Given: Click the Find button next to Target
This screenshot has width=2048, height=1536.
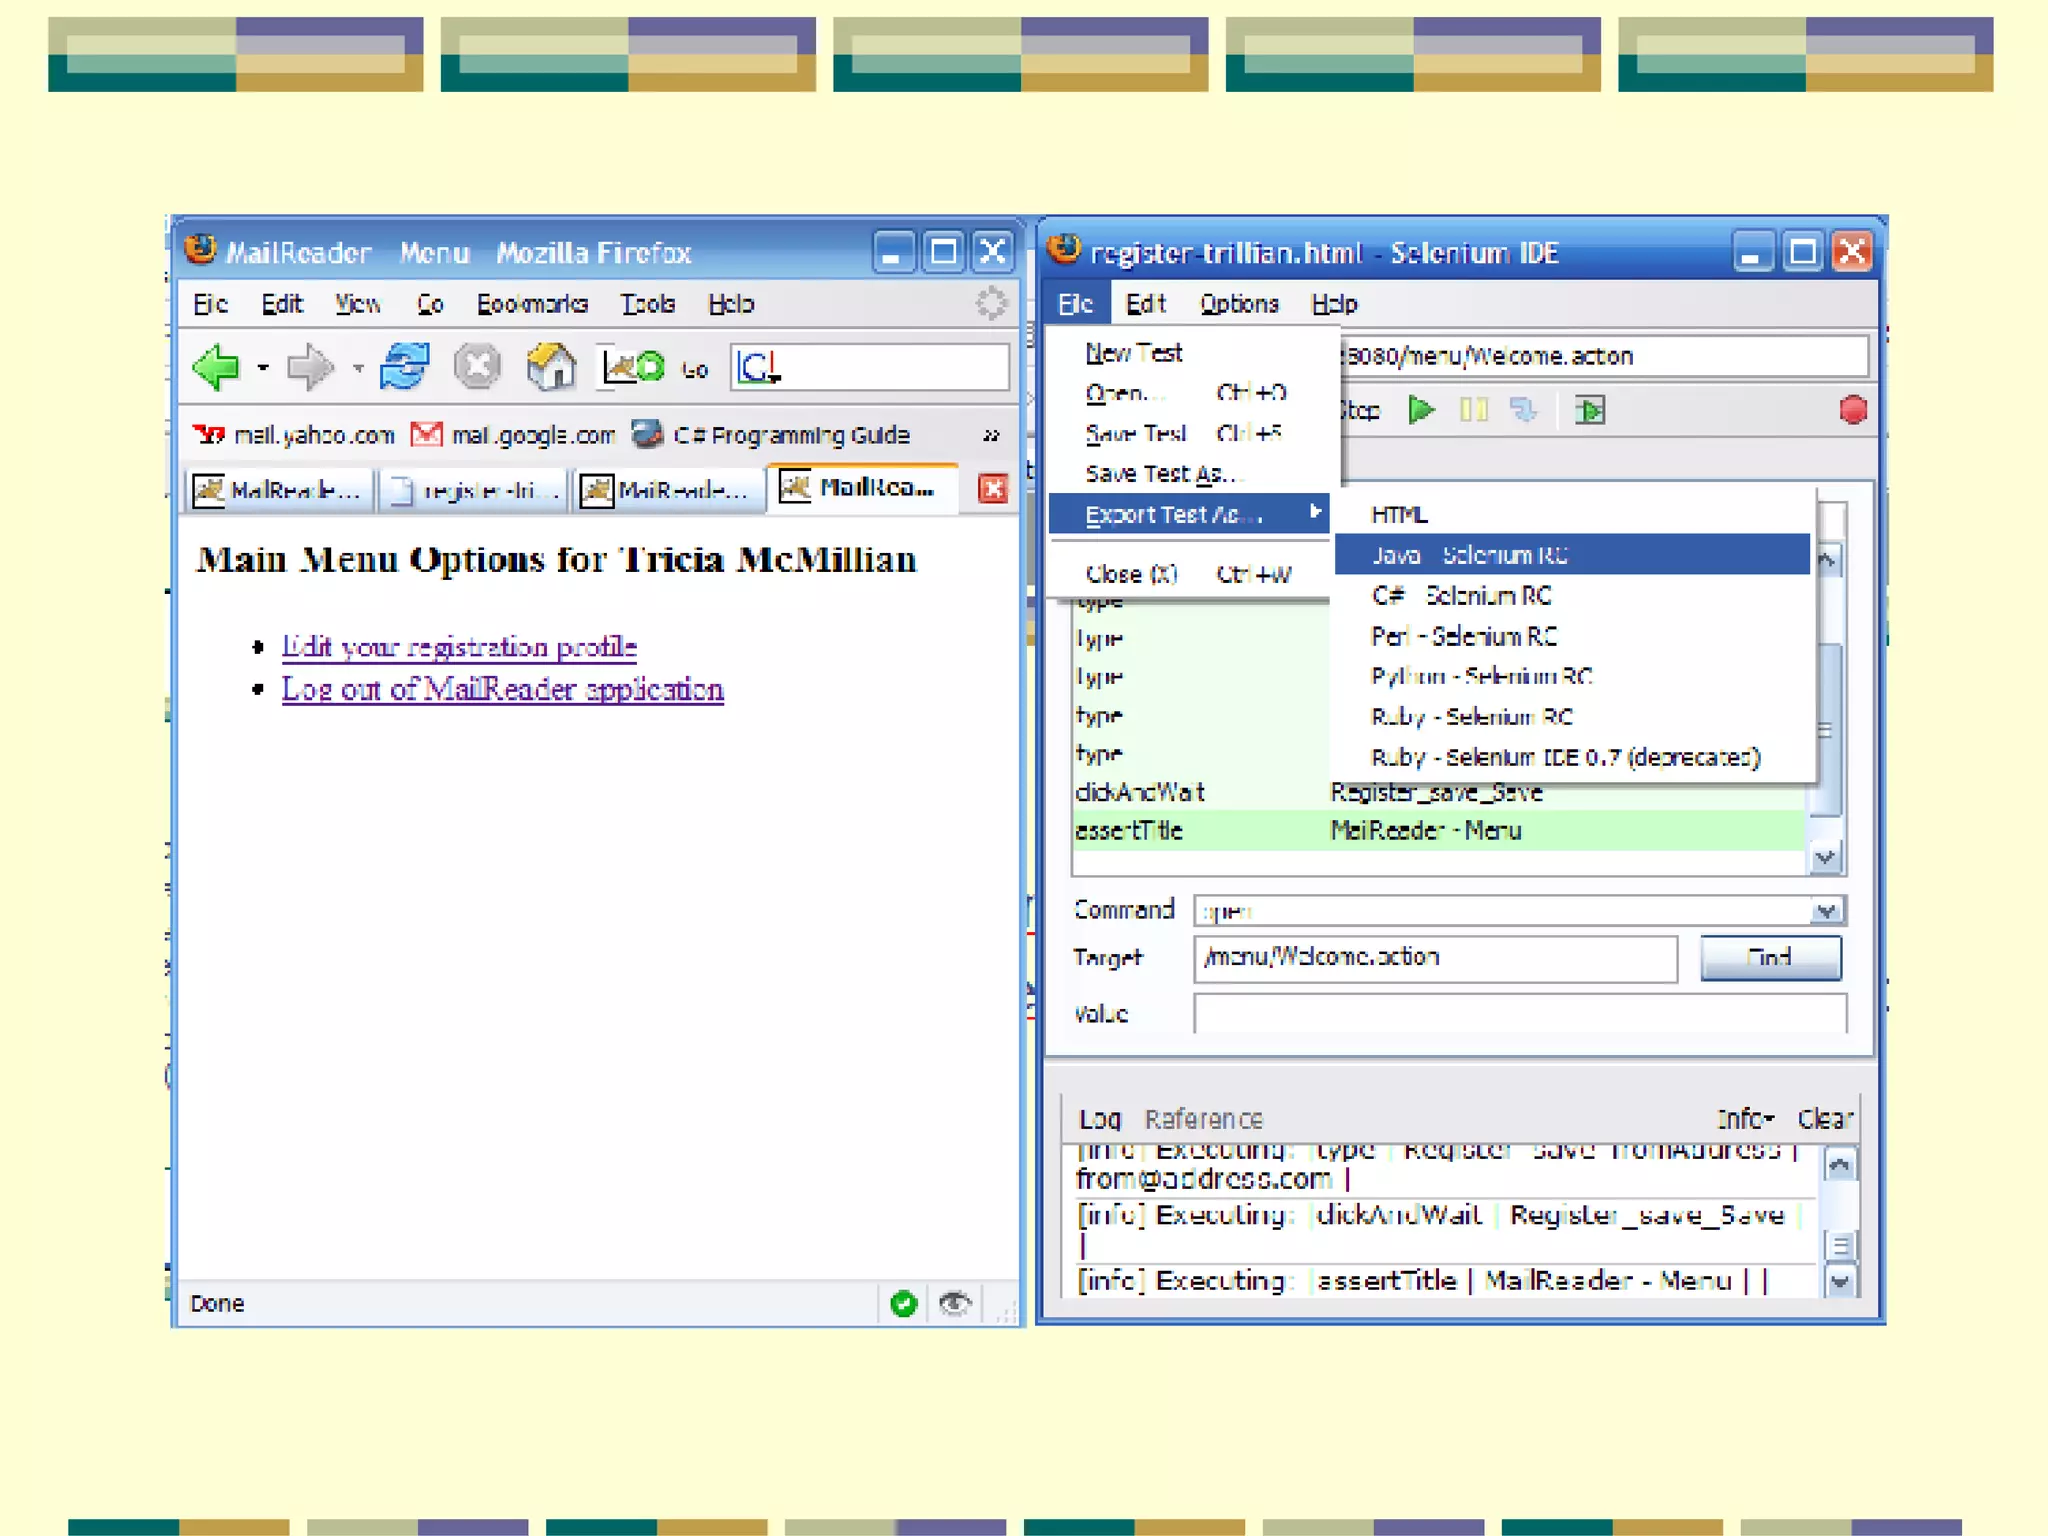Looking at the screenshot, I should 1769,958.
